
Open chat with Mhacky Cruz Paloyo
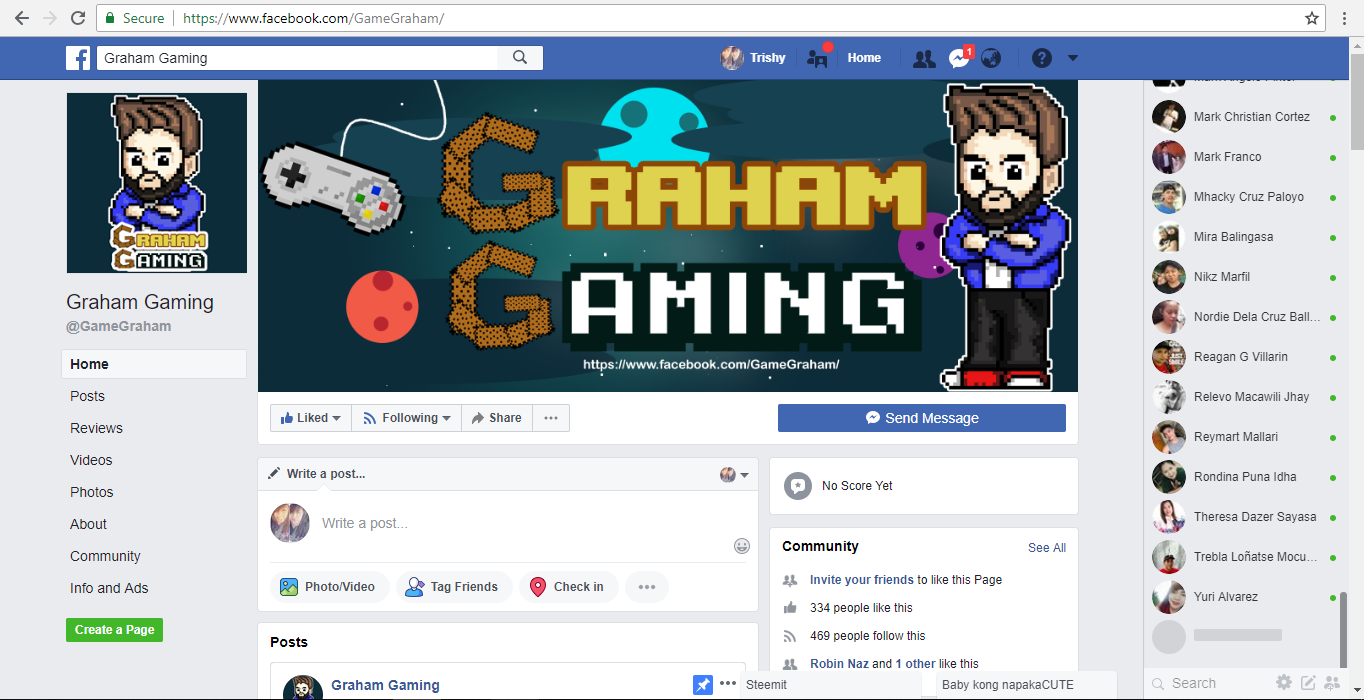[x=1244, y=197]
